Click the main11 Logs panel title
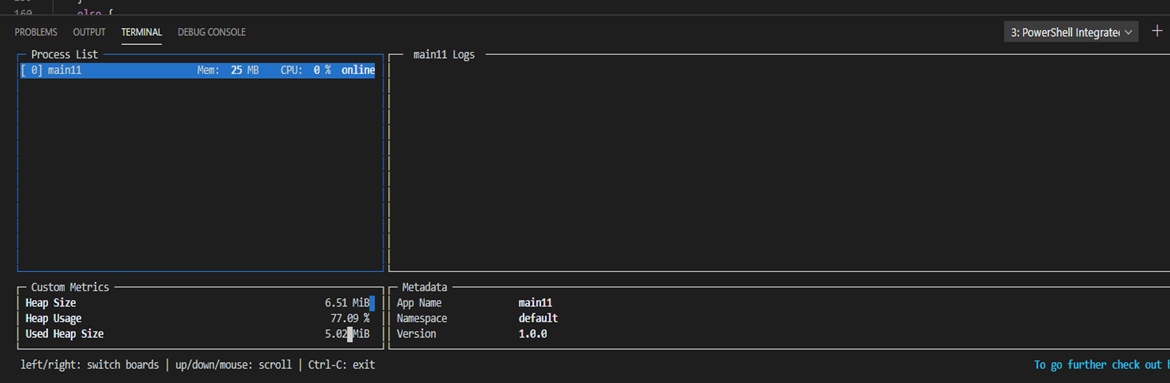This screenshot has width=1170, height=383. [x=444, y=55]
